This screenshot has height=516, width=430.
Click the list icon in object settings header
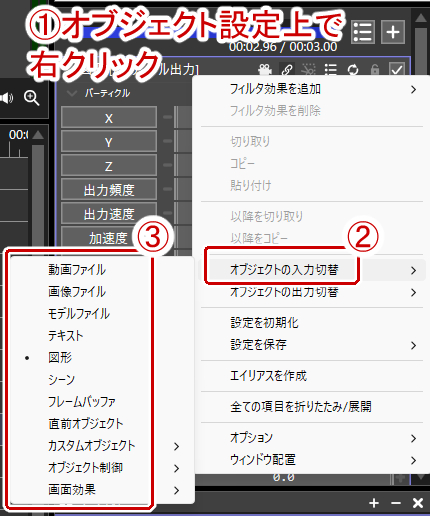tap(330, 70)
